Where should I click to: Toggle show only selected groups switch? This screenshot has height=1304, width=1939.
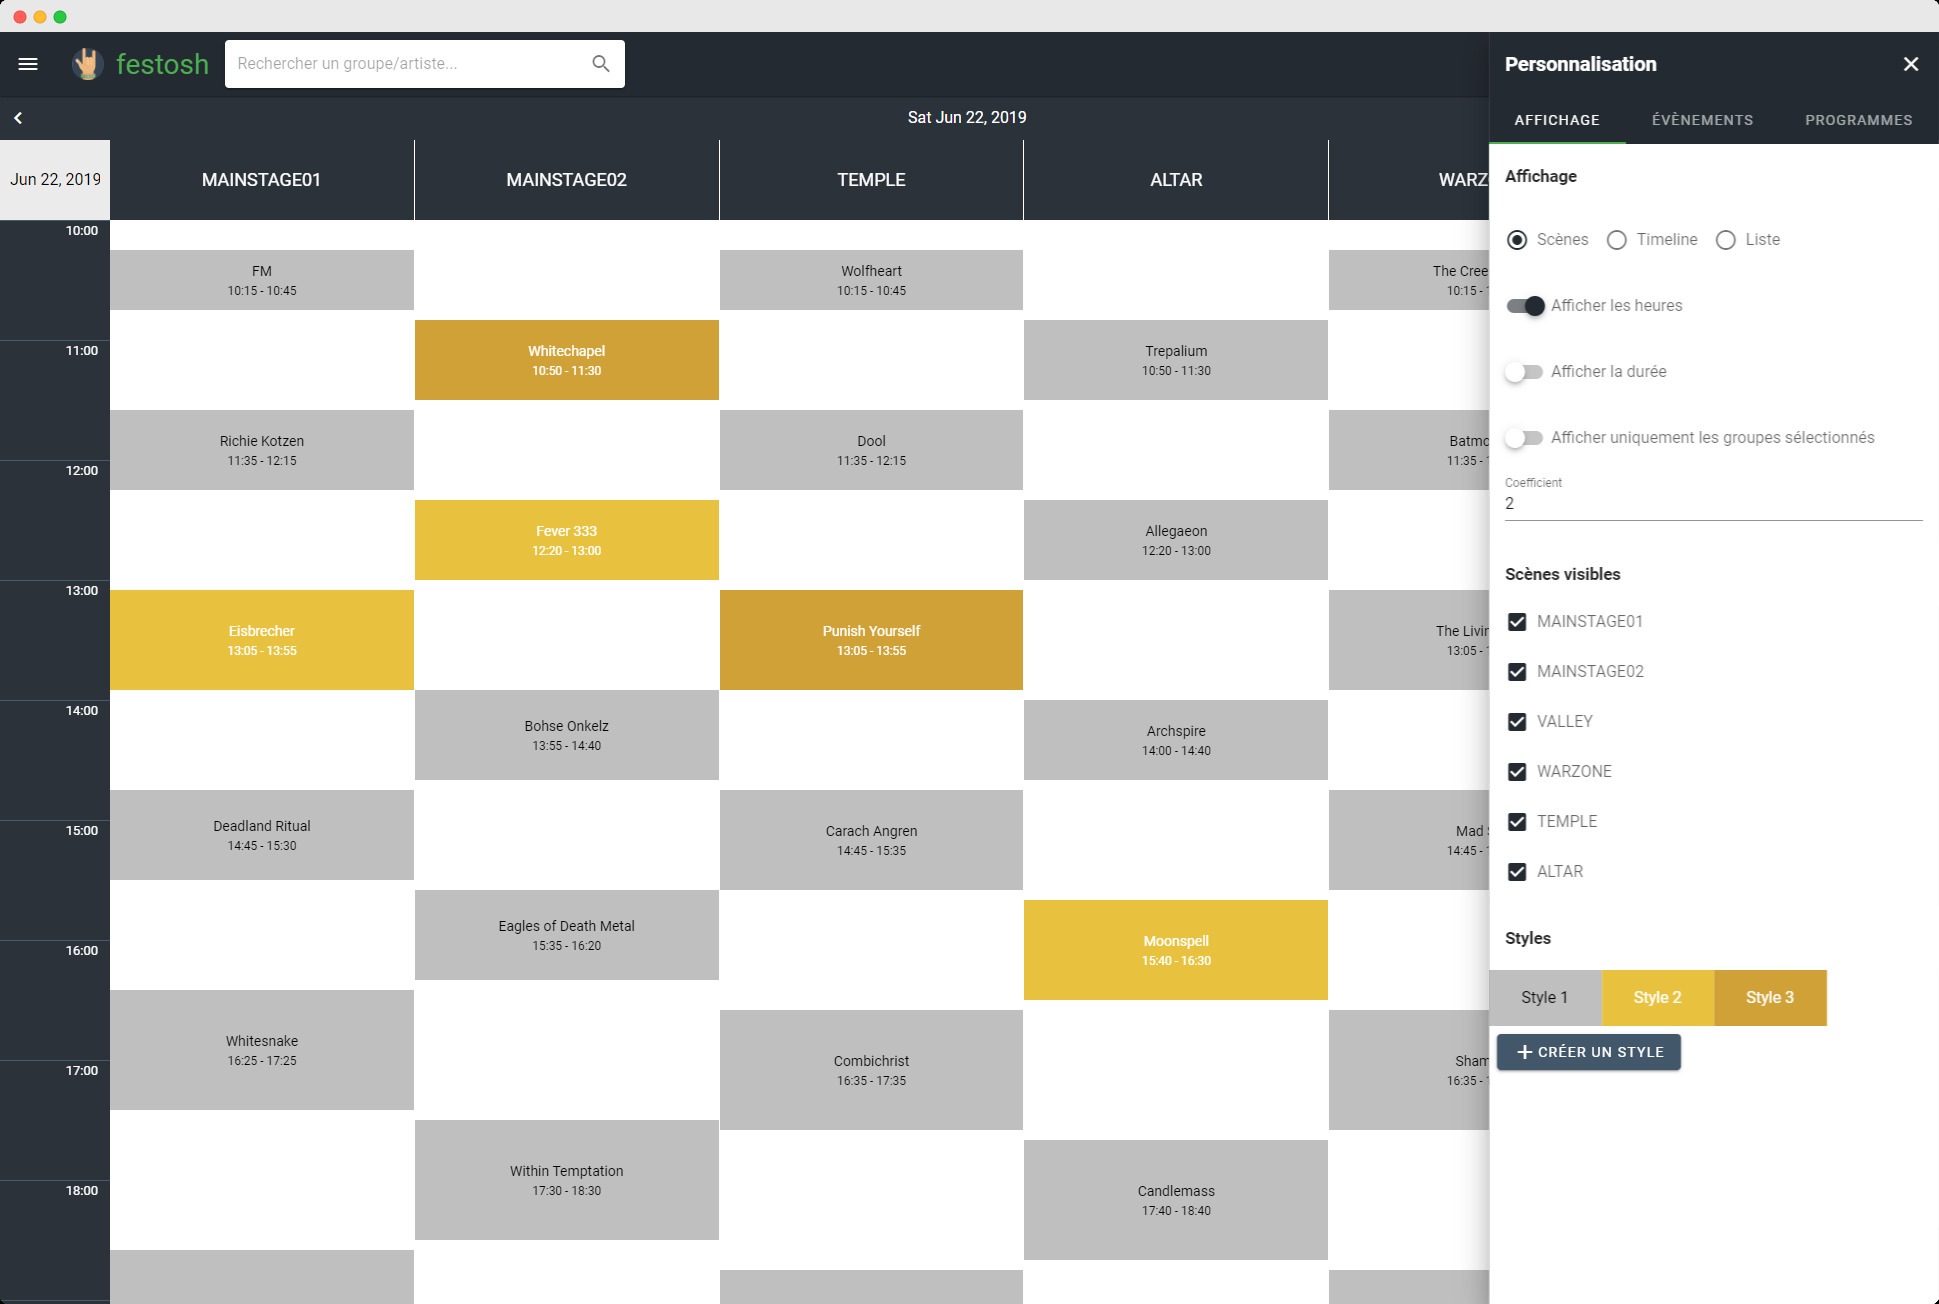pyautogui.click(x=1524, y=438)
